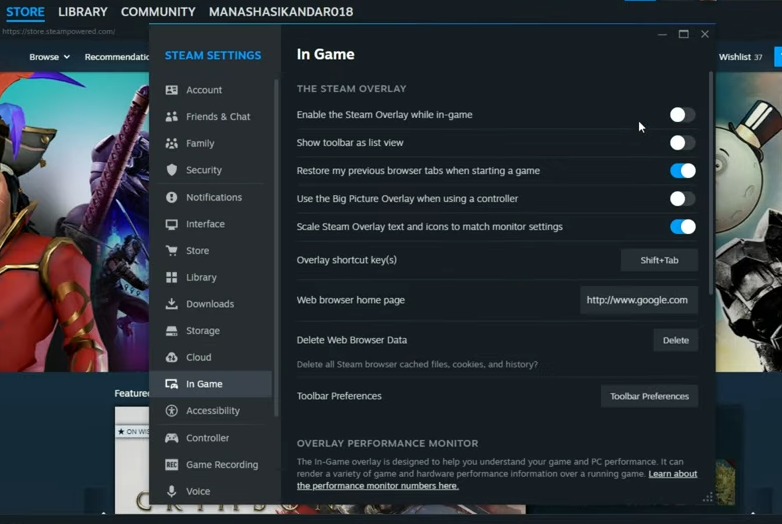Expand the Browse dropdown in store
Viewport: 782px width, 524px height.
pyautogui.click(x=49, y=57)
